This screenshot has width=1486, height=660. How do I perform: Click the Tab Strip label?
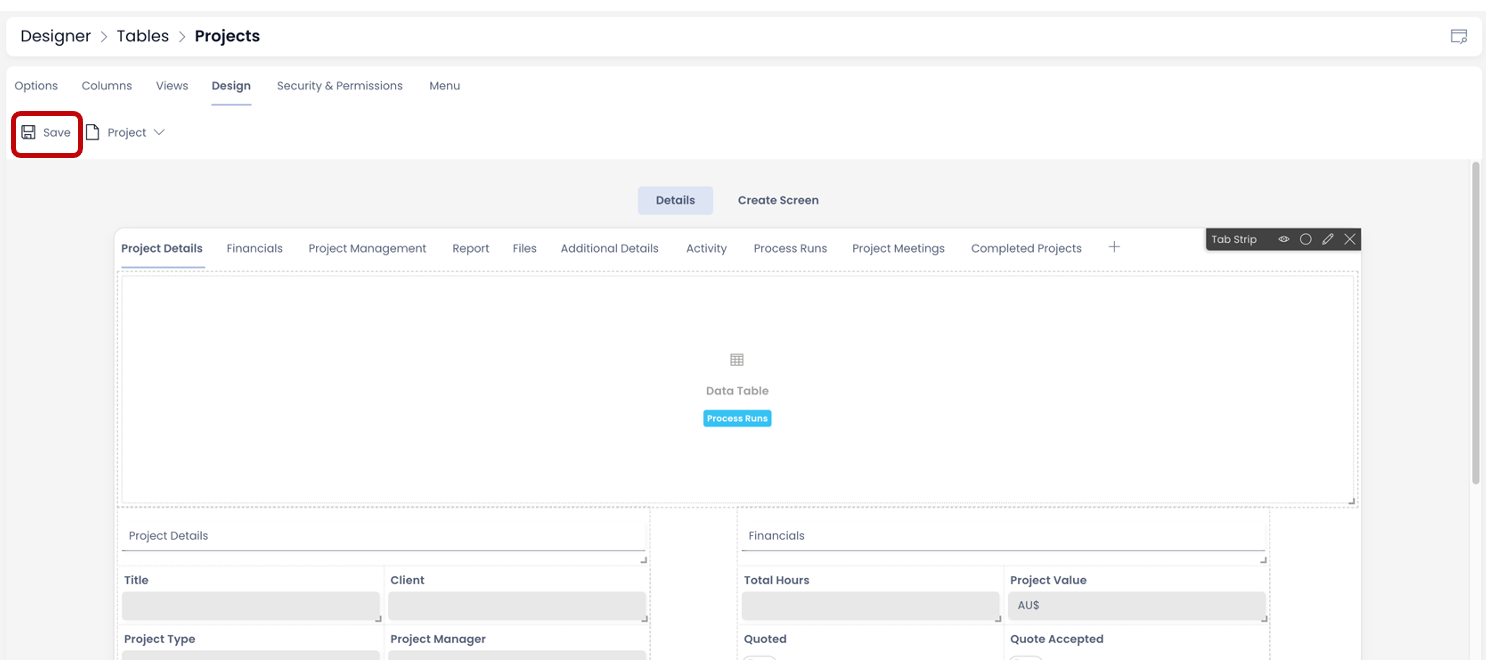point(1234,240)
